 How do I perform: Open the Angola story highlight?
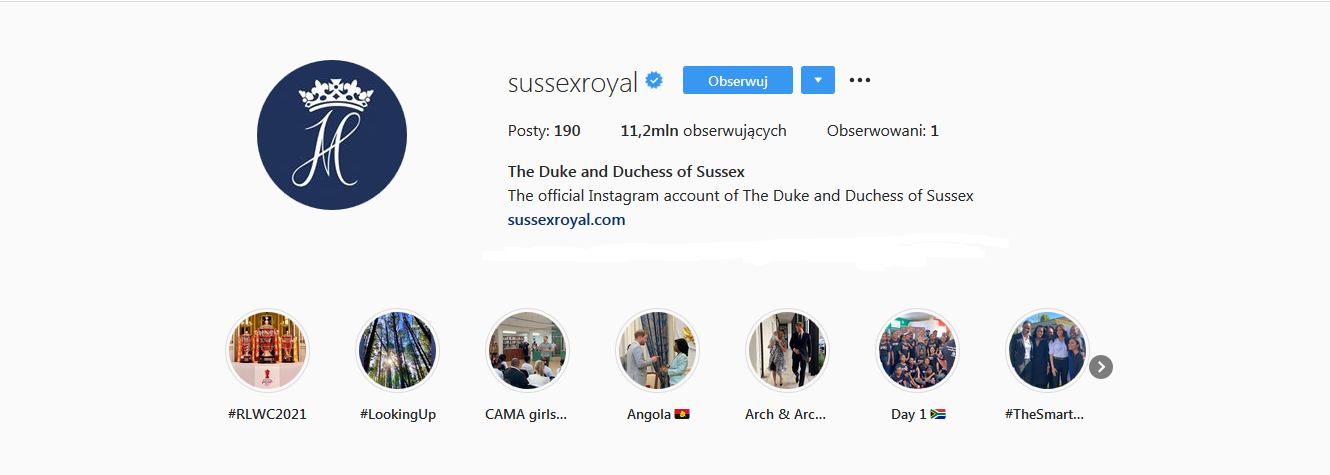click(657, 350)
